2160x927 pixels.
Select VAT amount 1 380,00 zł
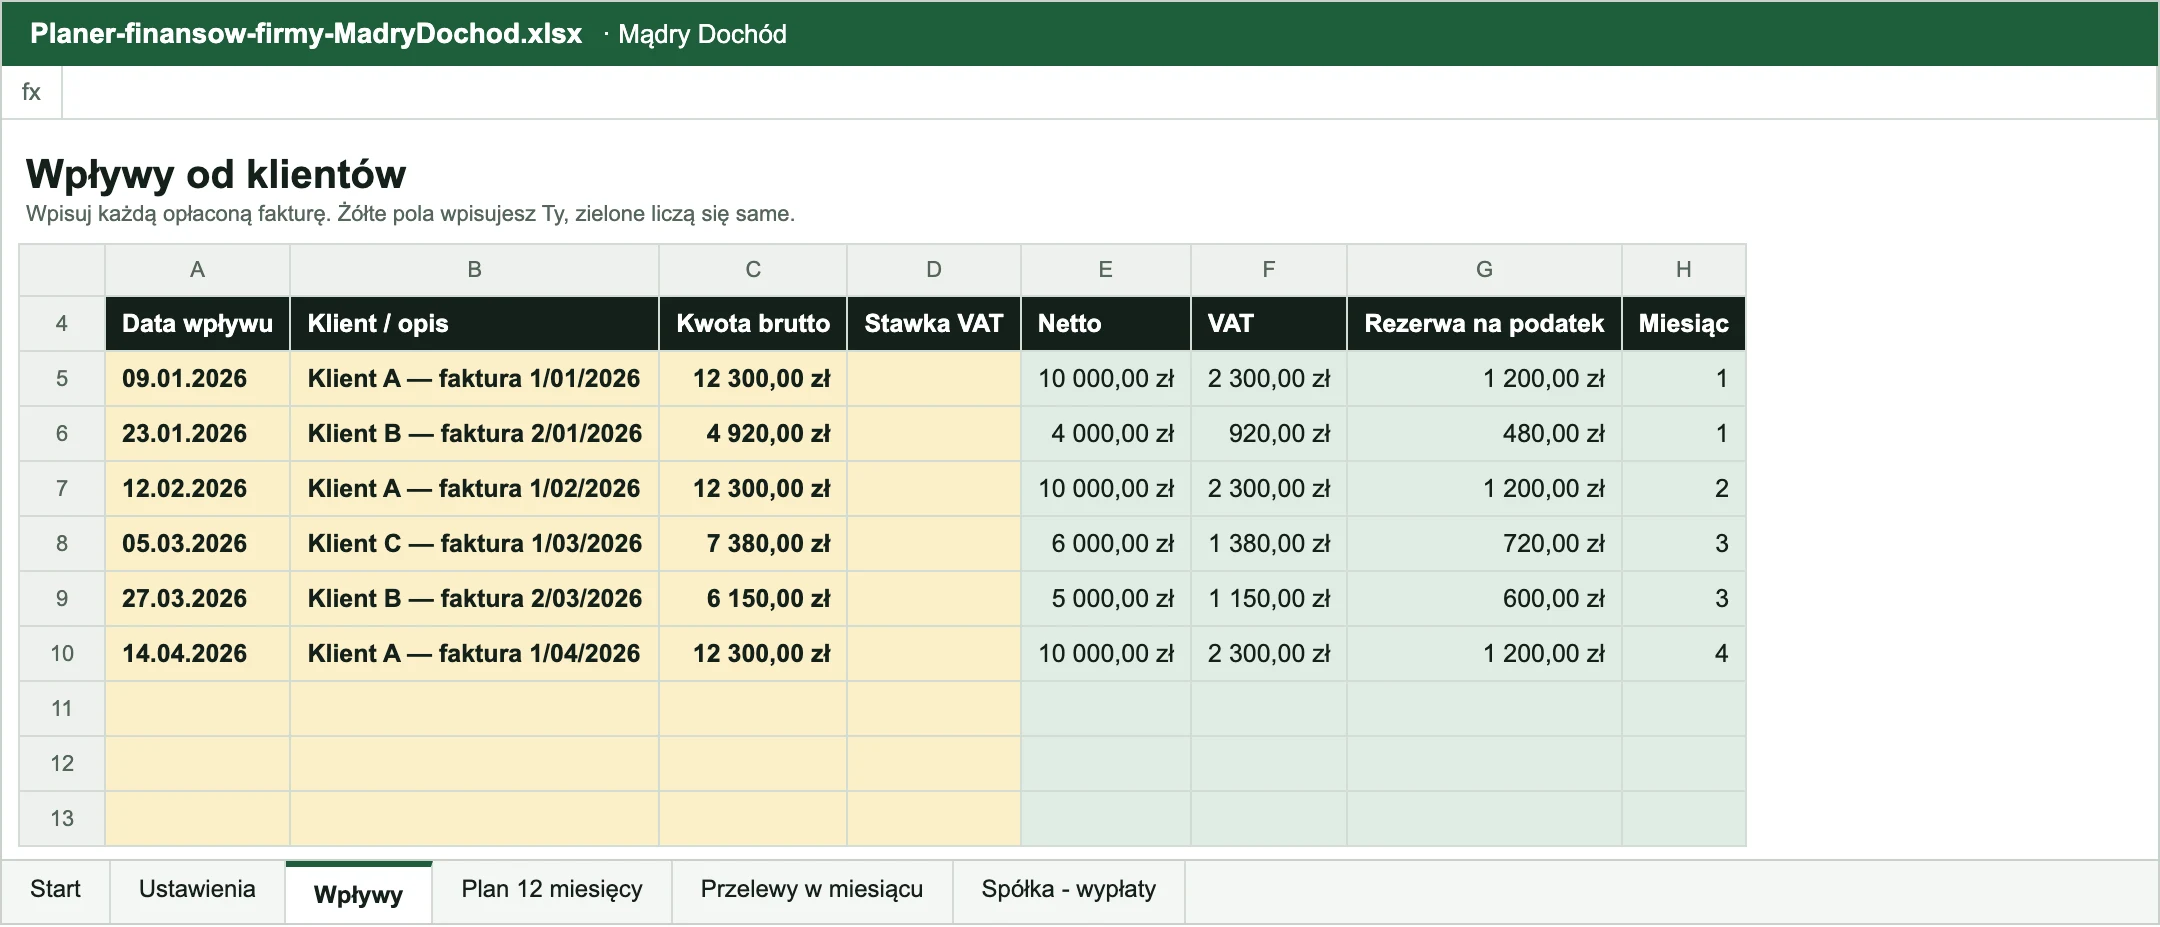click(1269, 543)
